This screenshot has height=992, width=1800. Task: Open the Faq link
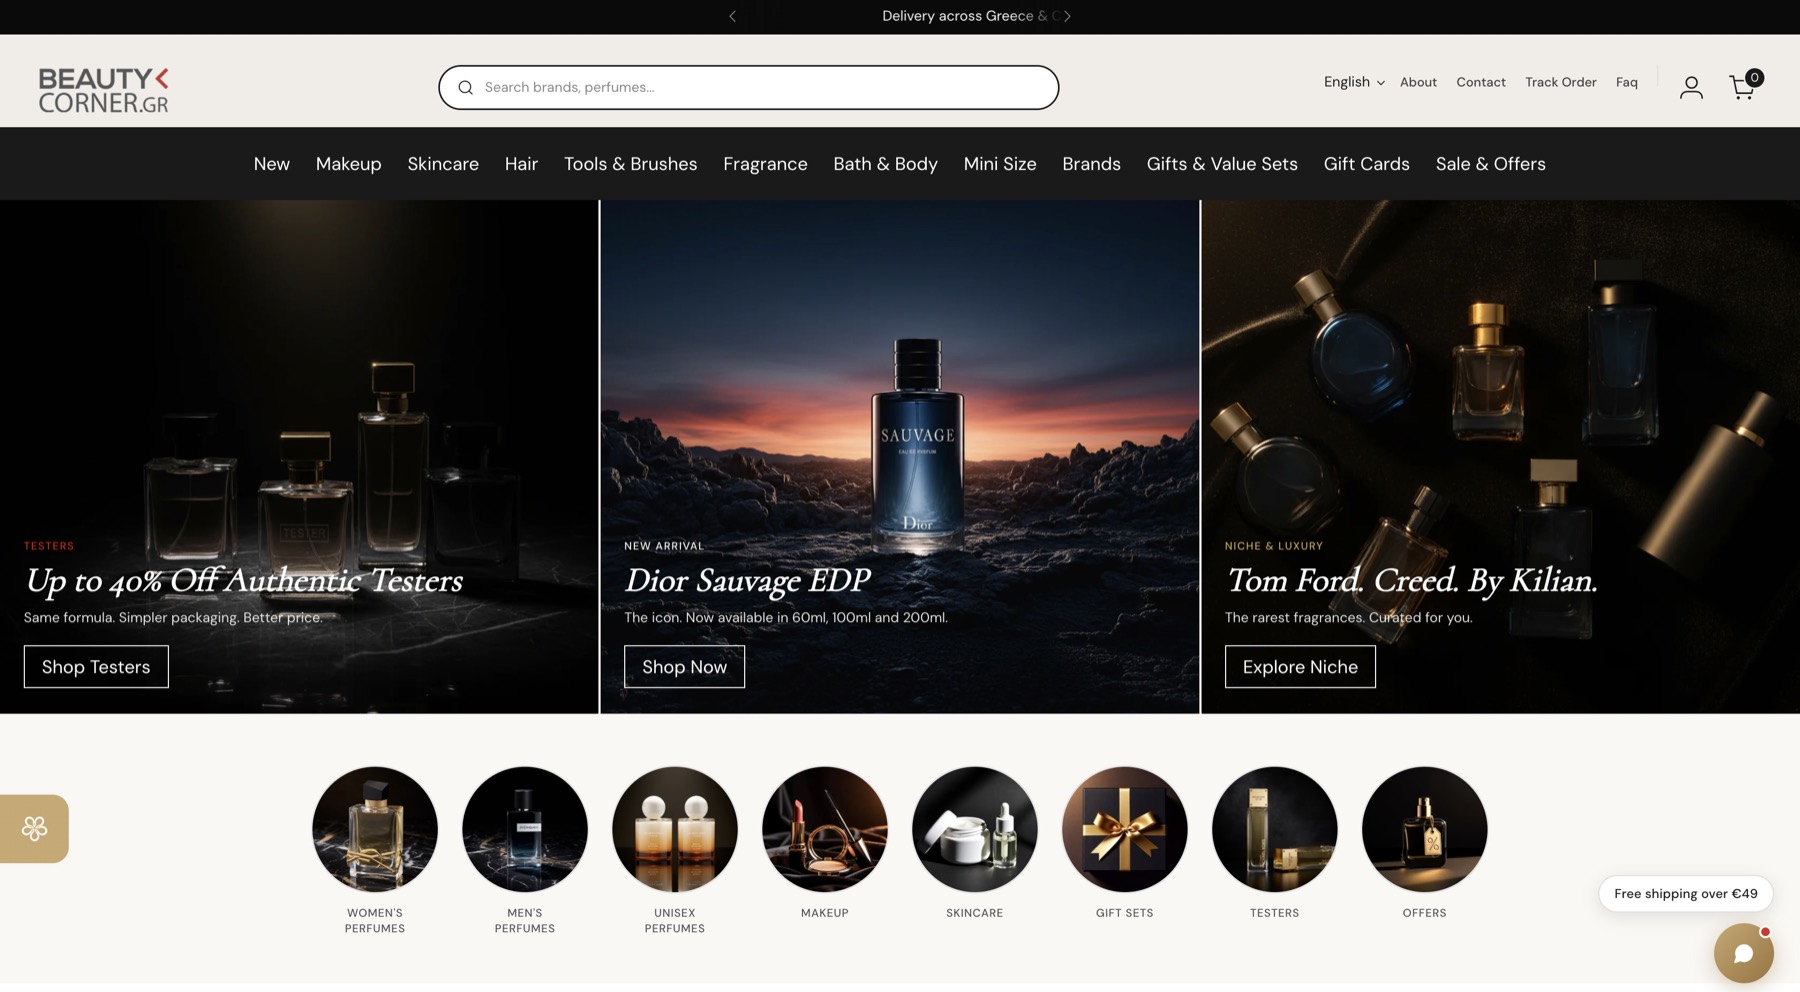click(x=1627, y=82)
